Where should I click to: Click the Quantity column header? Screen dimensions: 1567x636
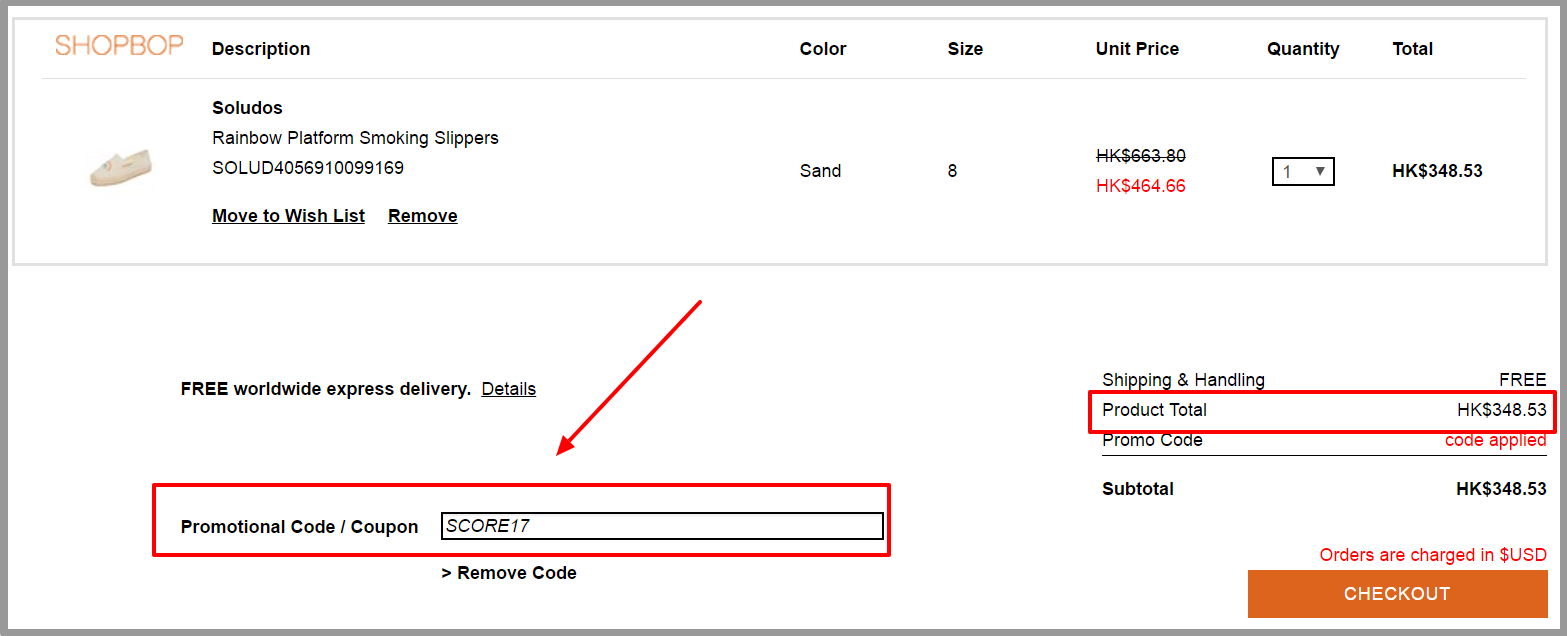click(1303, 49)
